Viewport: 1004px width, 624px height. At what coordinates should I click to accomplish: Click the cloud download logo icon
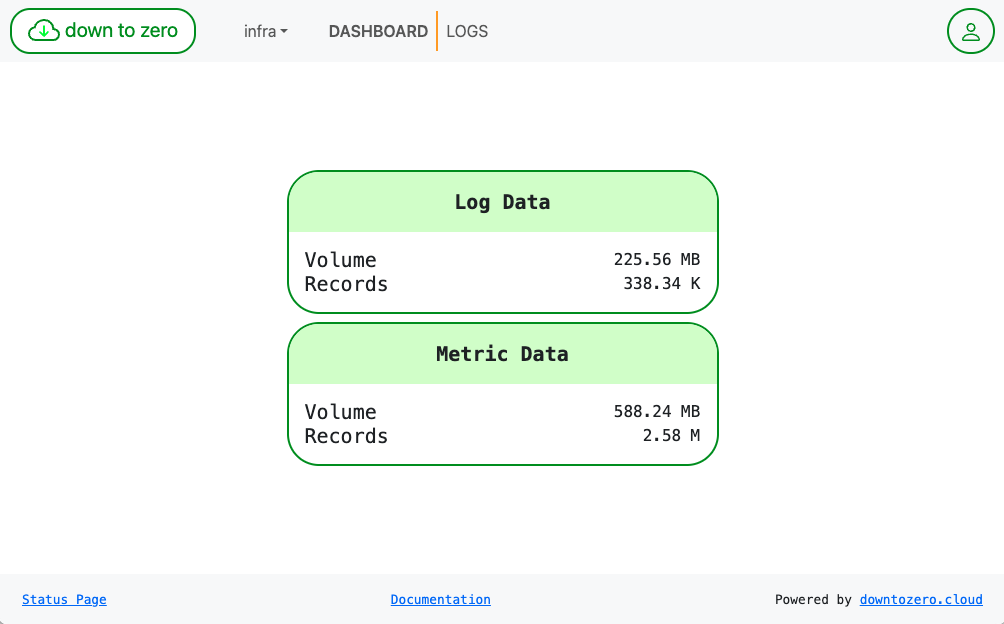pos(44,31)
